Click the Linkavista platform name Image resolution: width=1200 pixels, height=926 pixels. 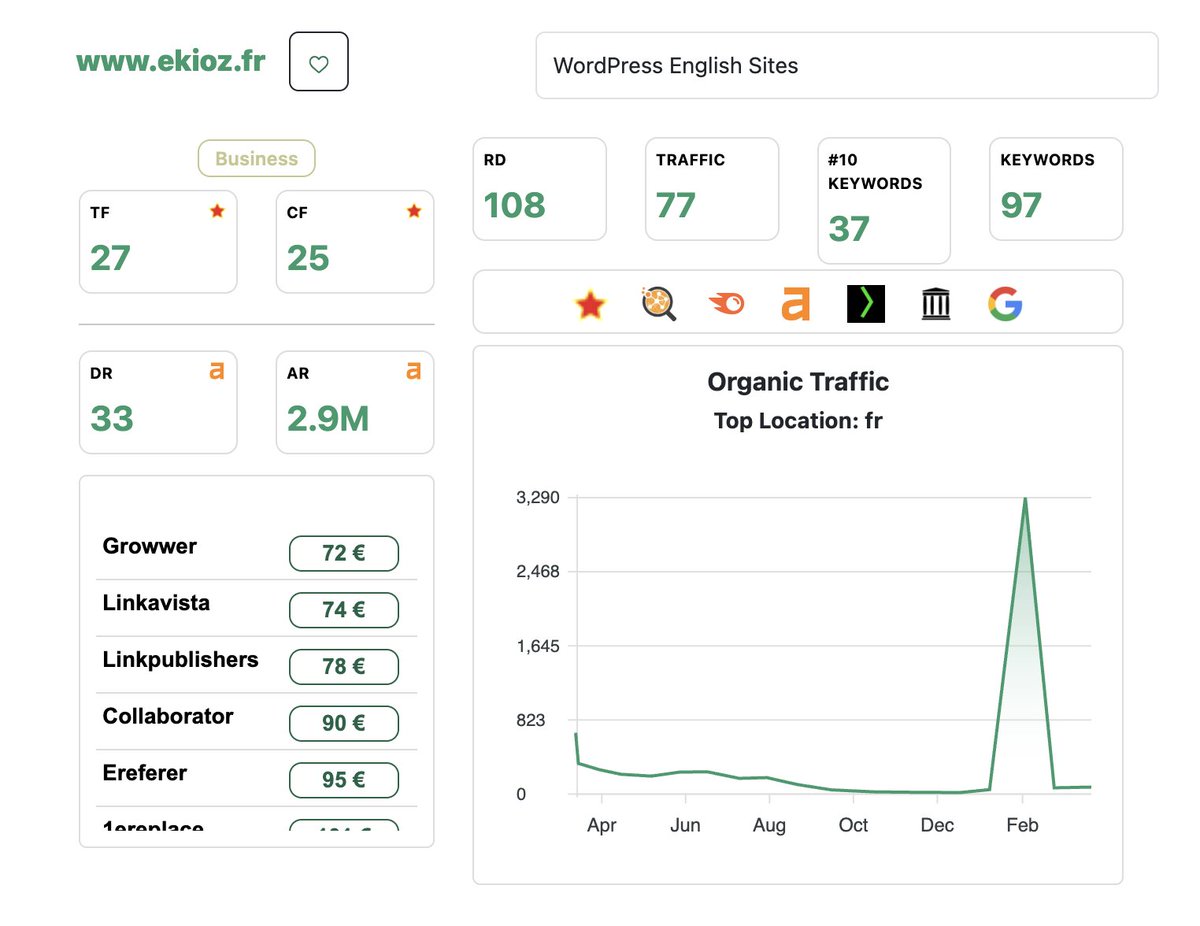(156, 603)
